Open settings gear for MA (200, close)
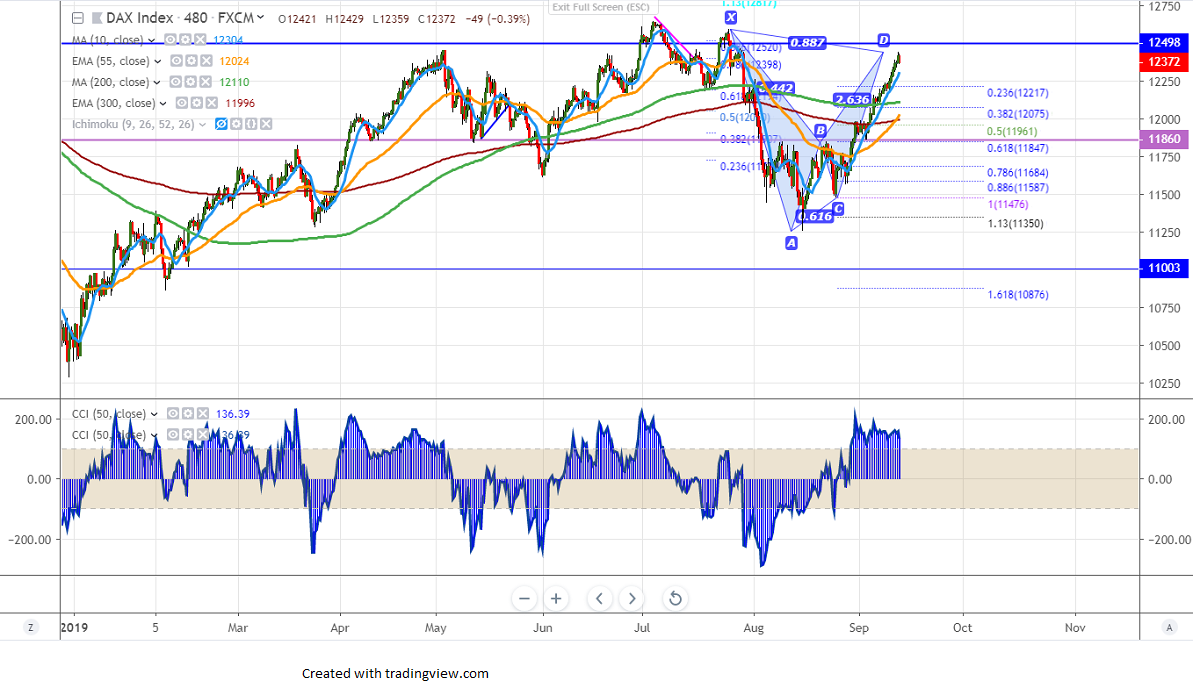The height and width of the screenshot is (681, 1193). pyautogui.click(x=190, y=82)
